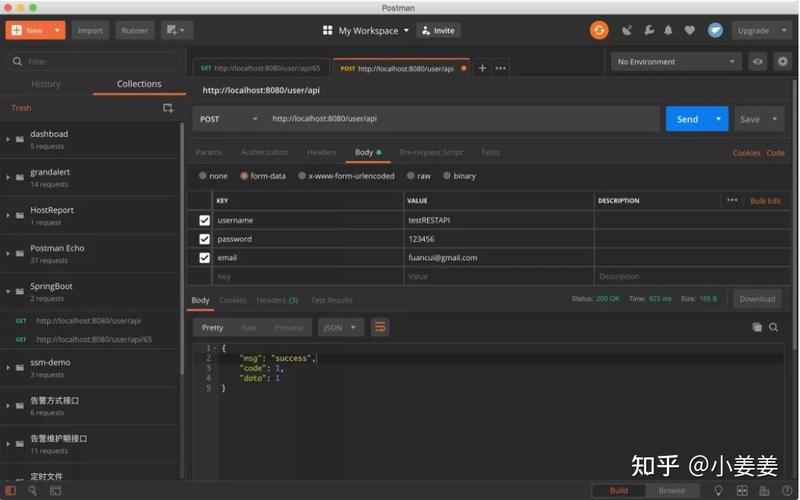The width and height of the screenshot is (800, 500).
Task: Click the wrap lines icon in response
Action: coord(380,327)
